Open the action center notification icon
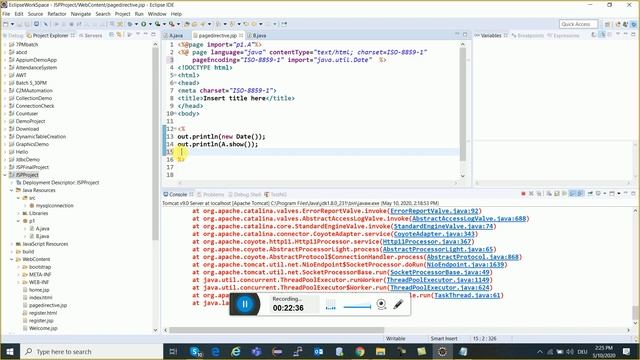This screenshot has width=640, height=360. 627,351
